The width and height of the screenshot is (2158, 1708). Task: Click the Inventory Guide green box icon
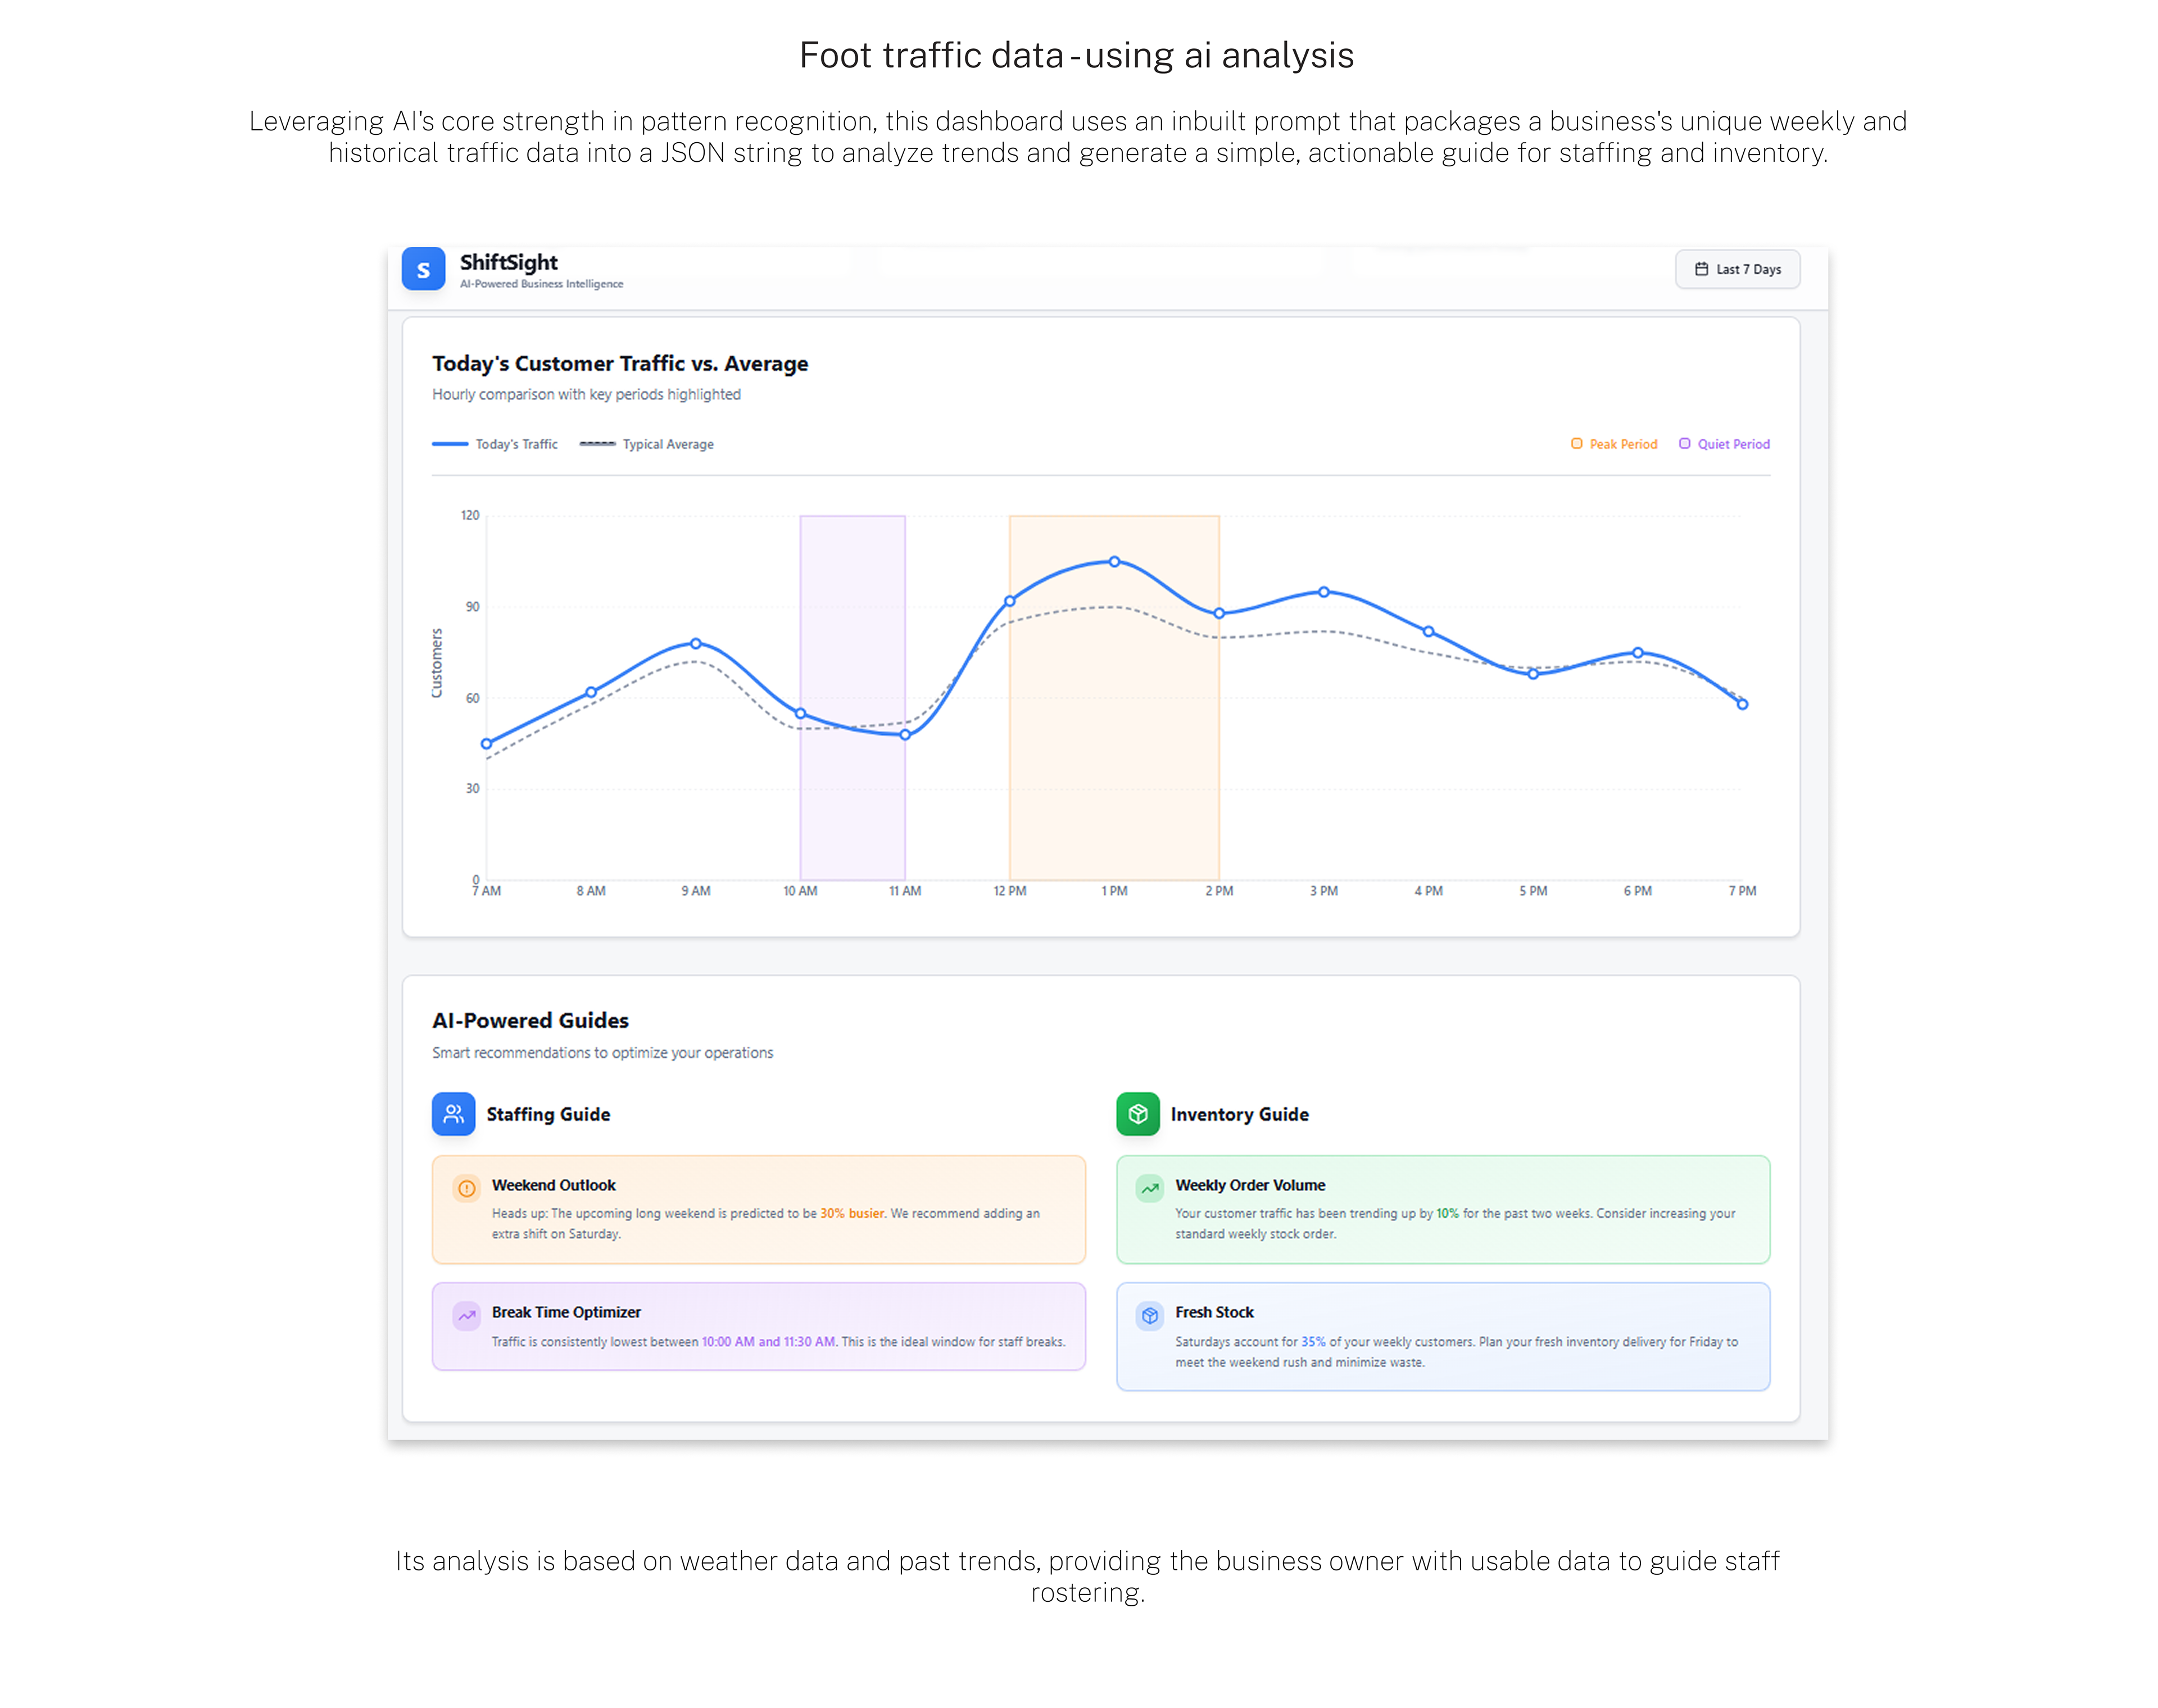tap(1137, 1114)
